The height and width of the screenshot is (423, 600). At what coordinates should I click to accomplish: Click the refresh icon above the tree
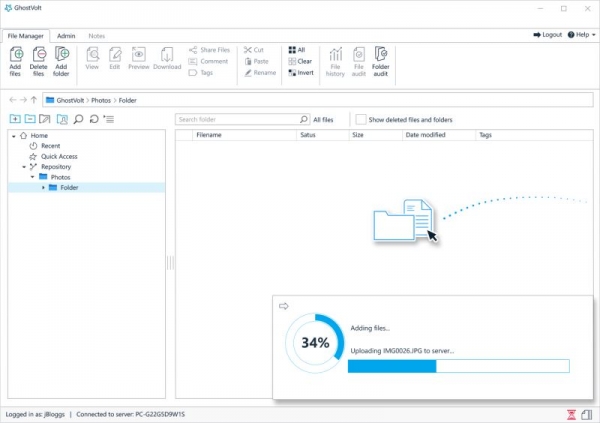pos(93,119)
